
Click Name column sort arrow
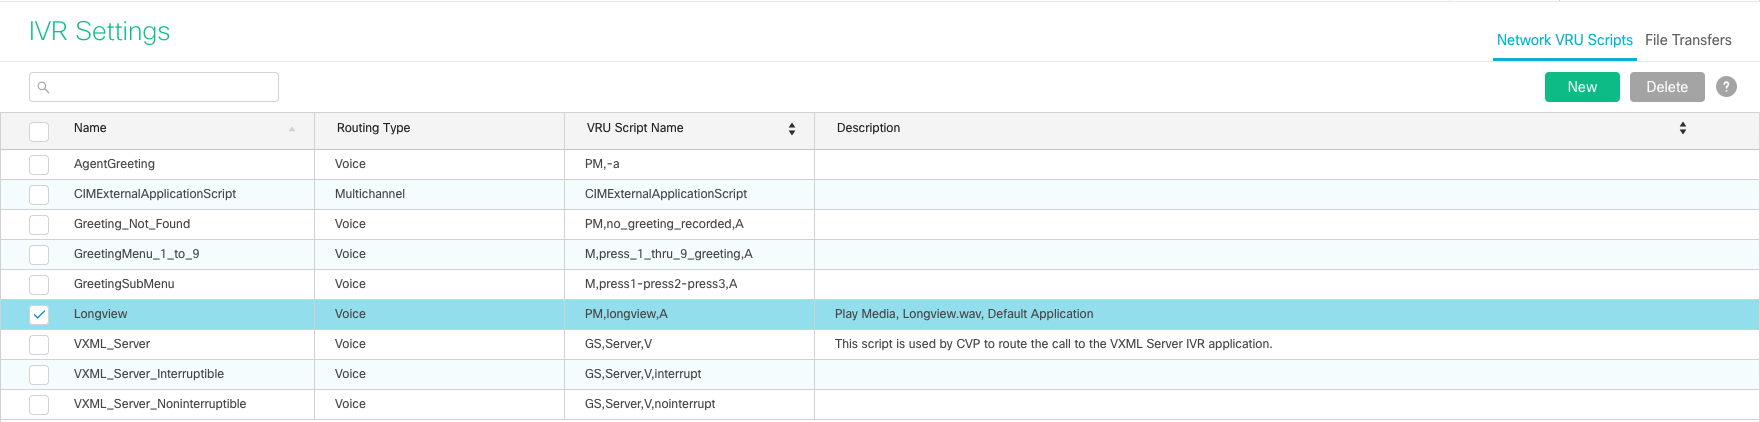[x=292, y=129]
